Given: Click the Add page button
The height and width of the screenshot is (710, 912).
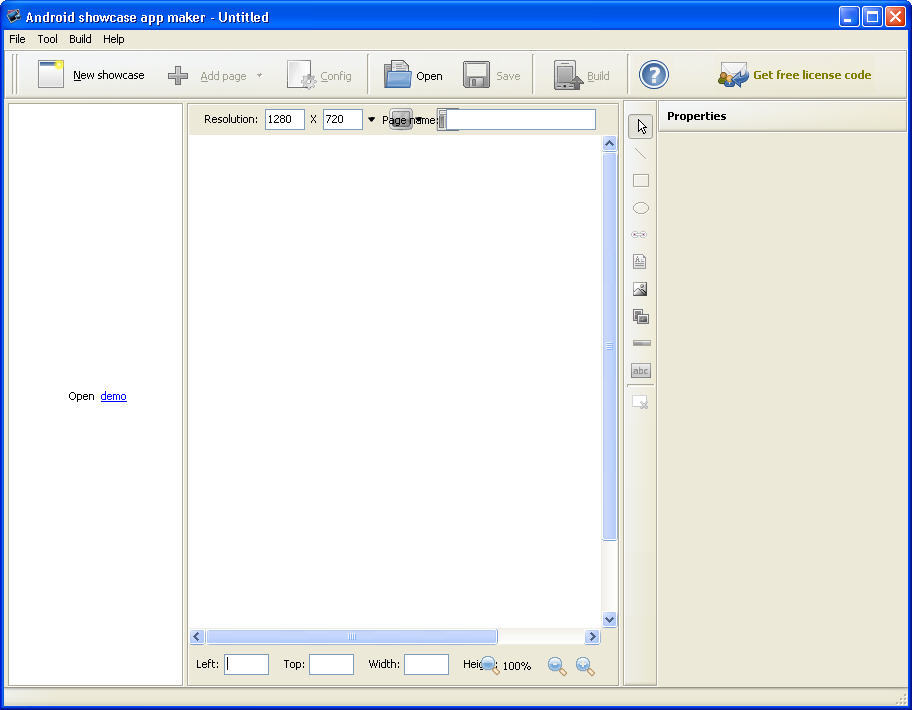Looking at the screenshot, I should coord(208,76).
